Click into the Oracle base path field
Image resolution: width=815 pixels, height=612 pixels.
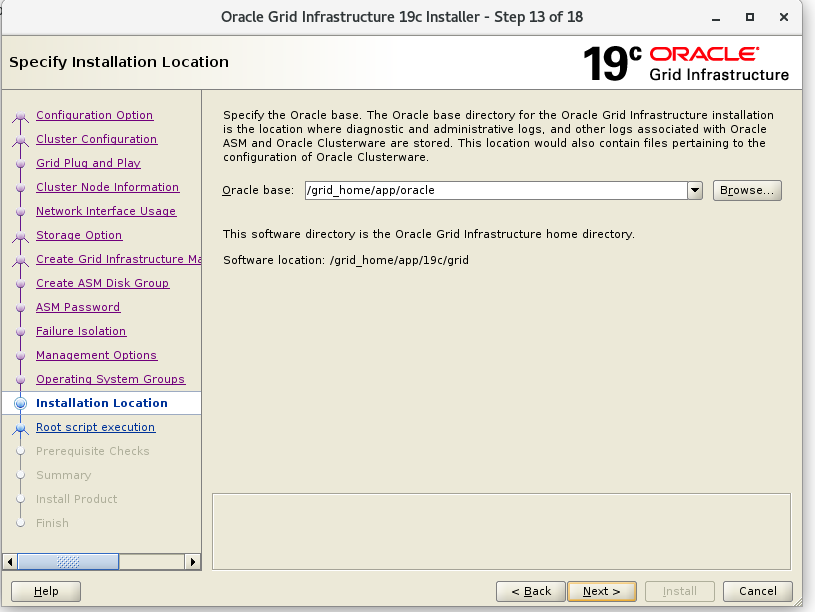(x=496, y=190)
